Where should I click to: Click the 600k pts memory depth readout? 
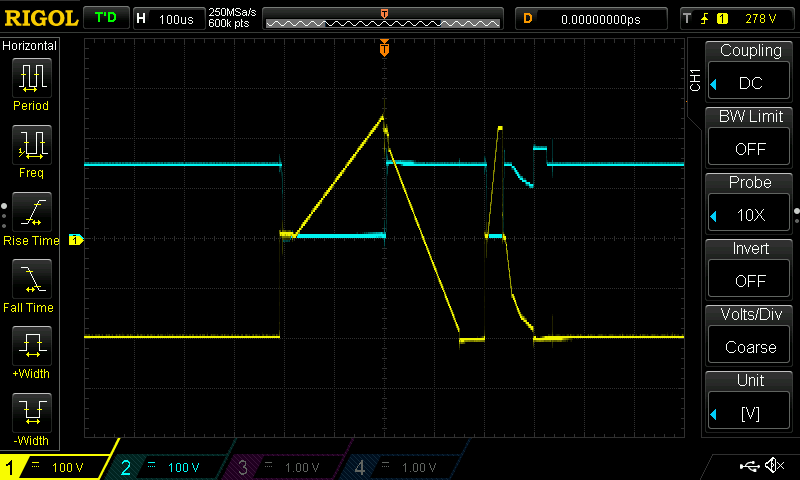(229, 24)
